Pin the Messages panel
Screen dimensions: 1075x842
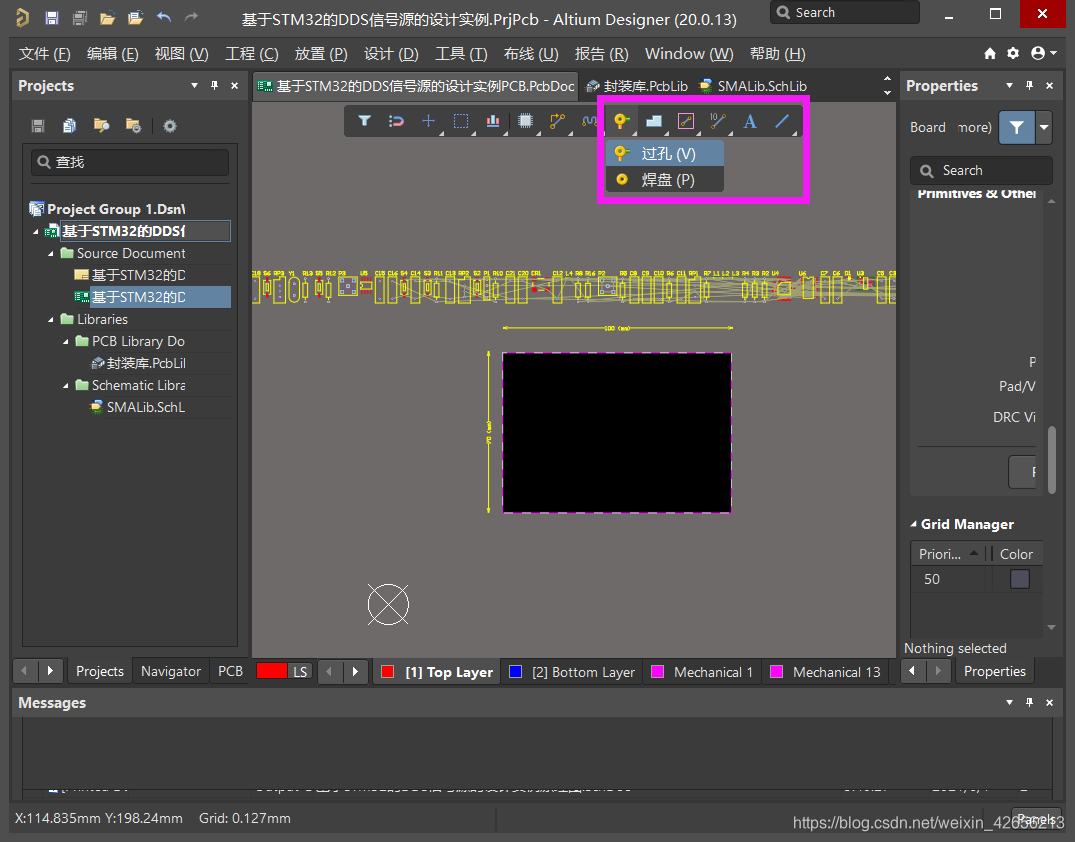pyautogui.click(x=1029, y=702)
